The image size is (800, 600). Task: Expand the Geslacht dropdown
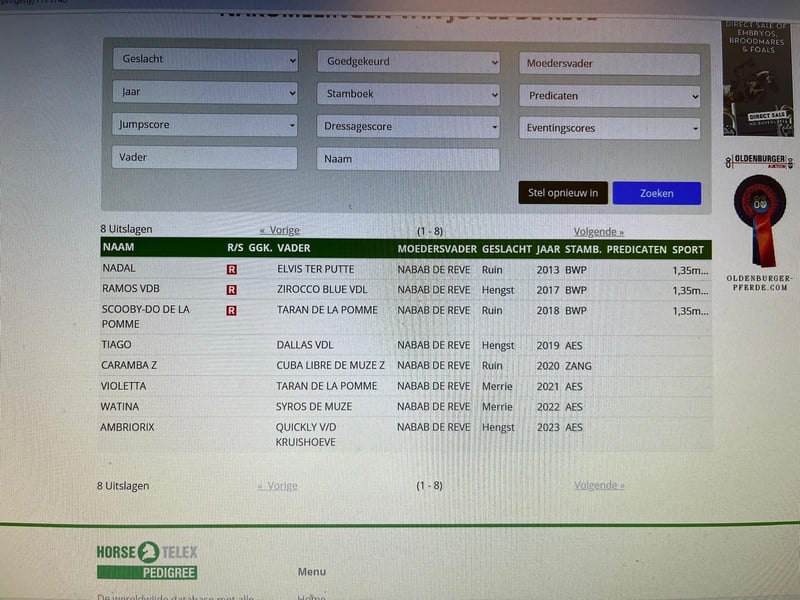[205, 60]
